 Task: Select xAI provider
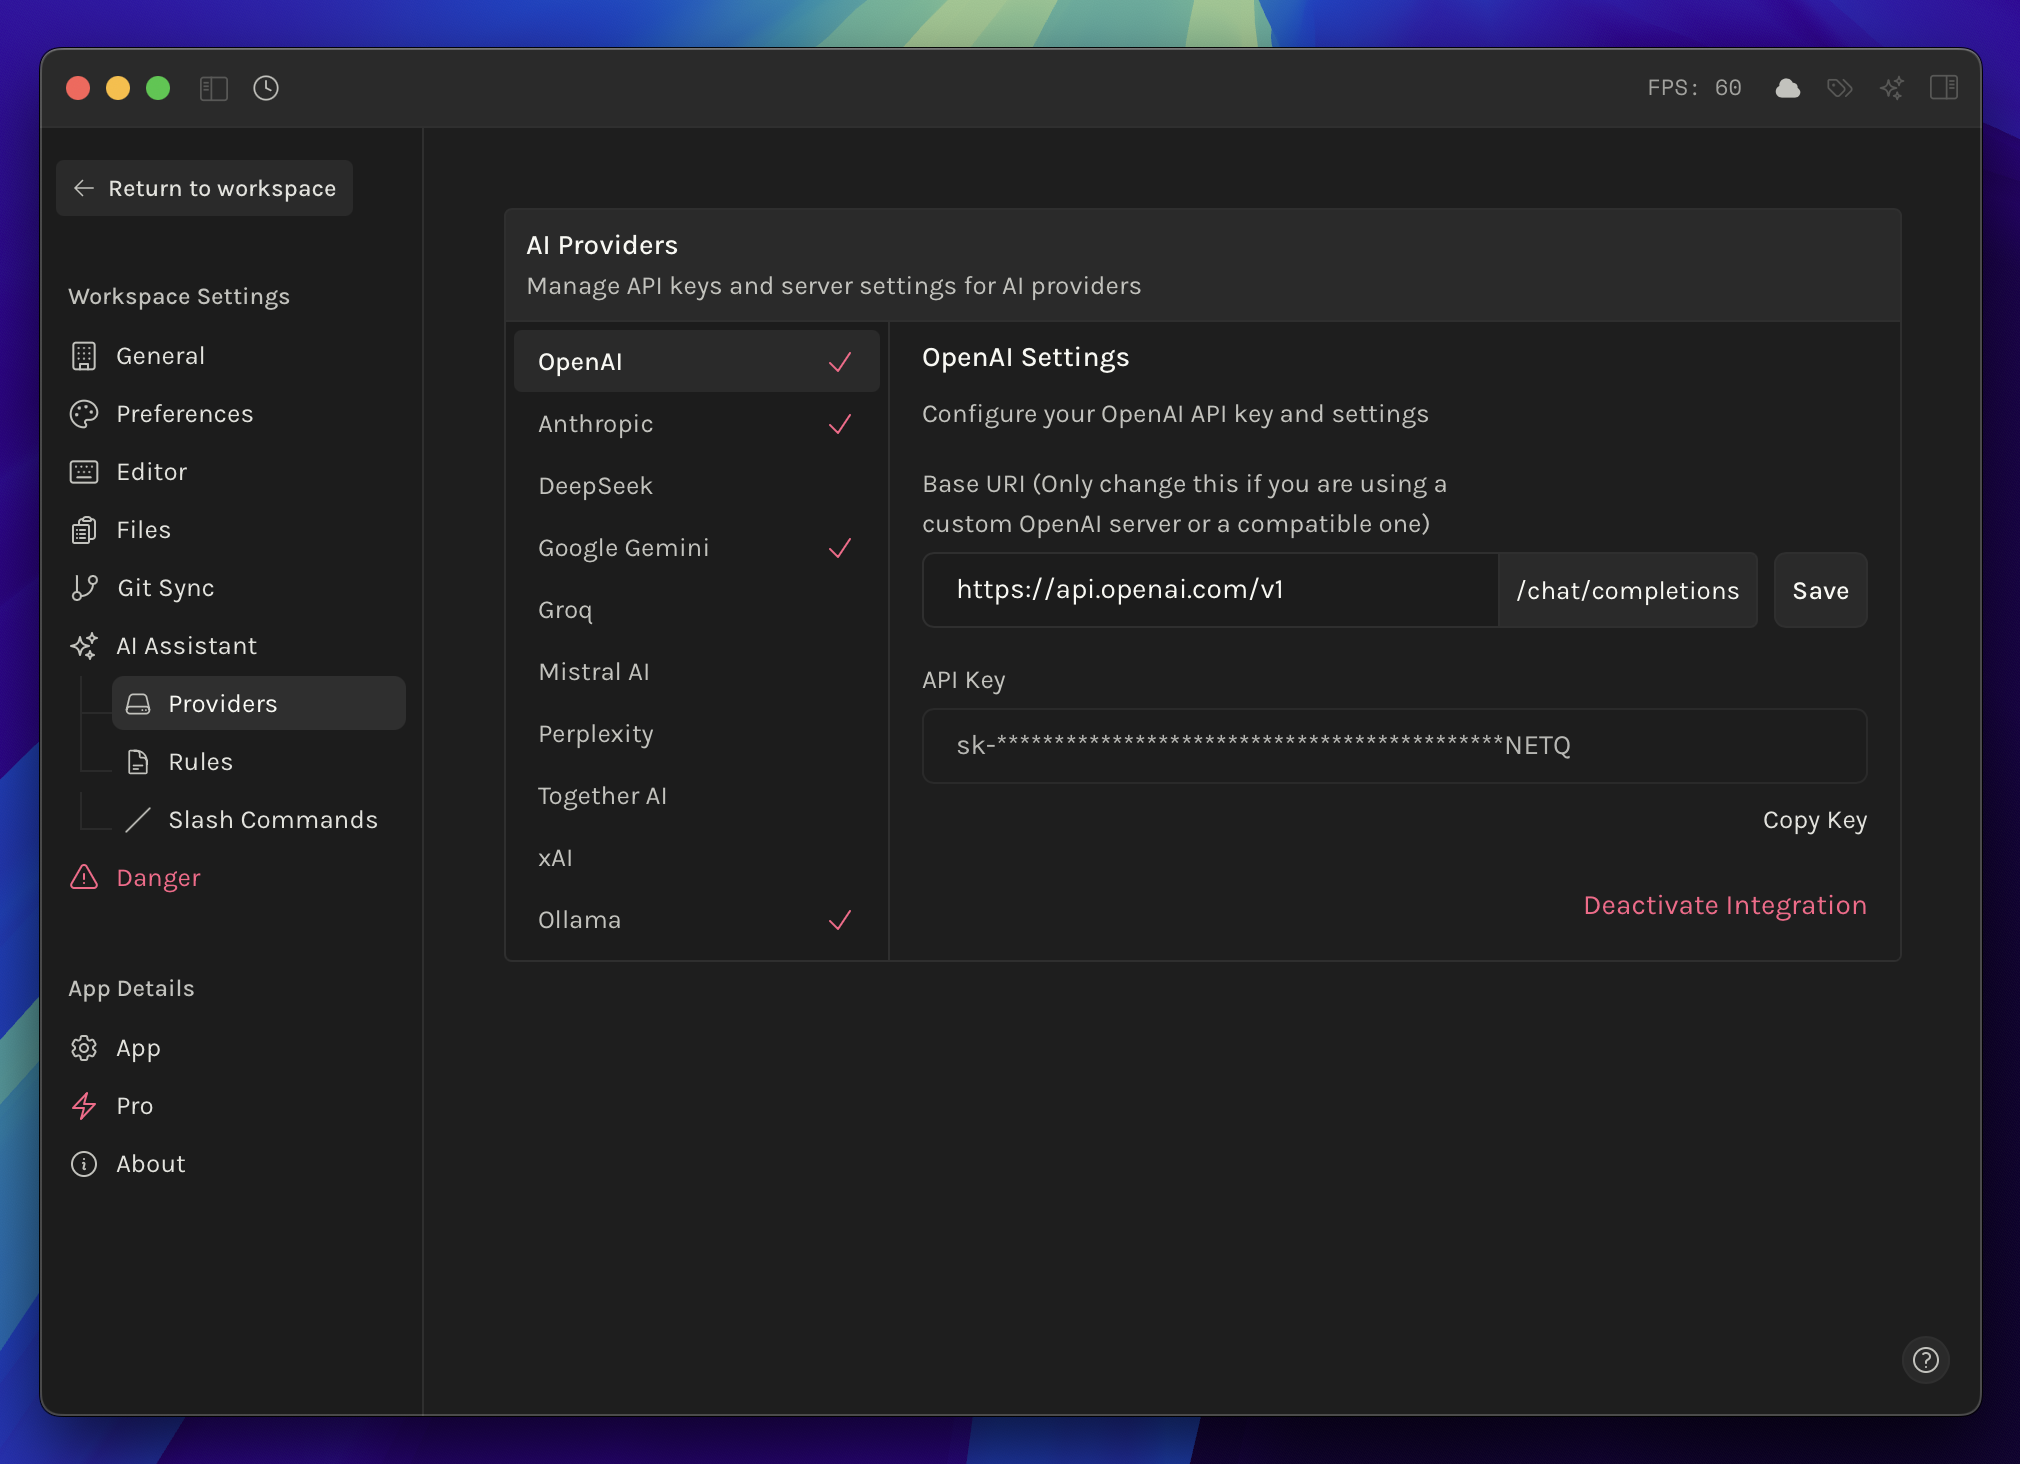pos(697,858)
